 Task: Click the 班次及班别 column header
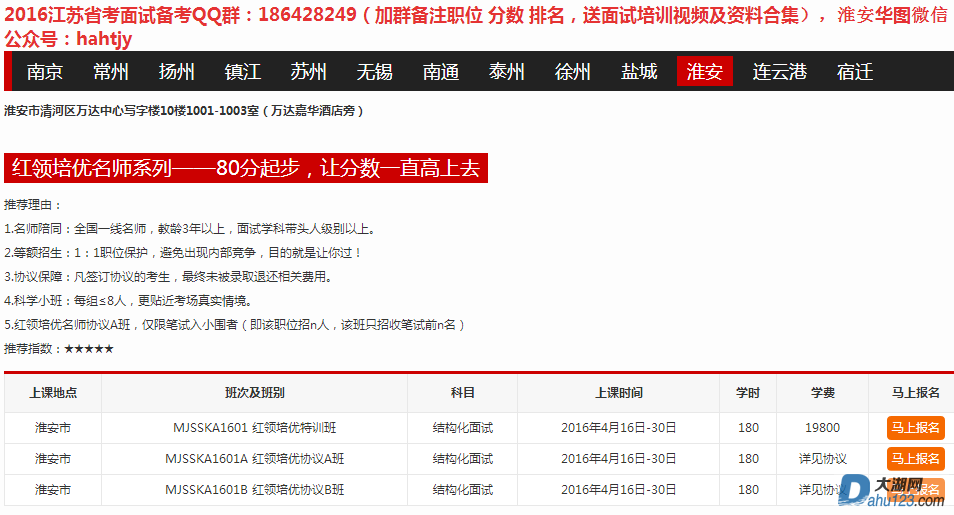(254, 393)
